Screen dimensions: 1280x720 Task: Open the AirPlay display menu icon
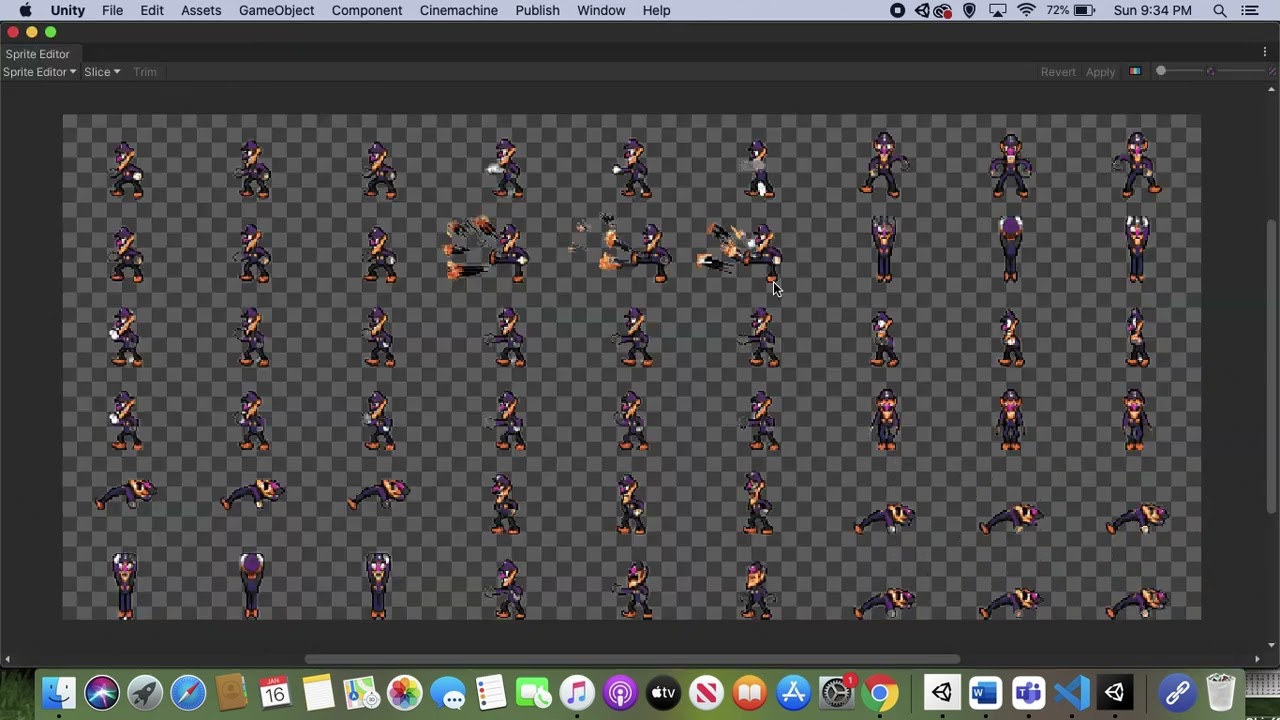coord(997,10)
